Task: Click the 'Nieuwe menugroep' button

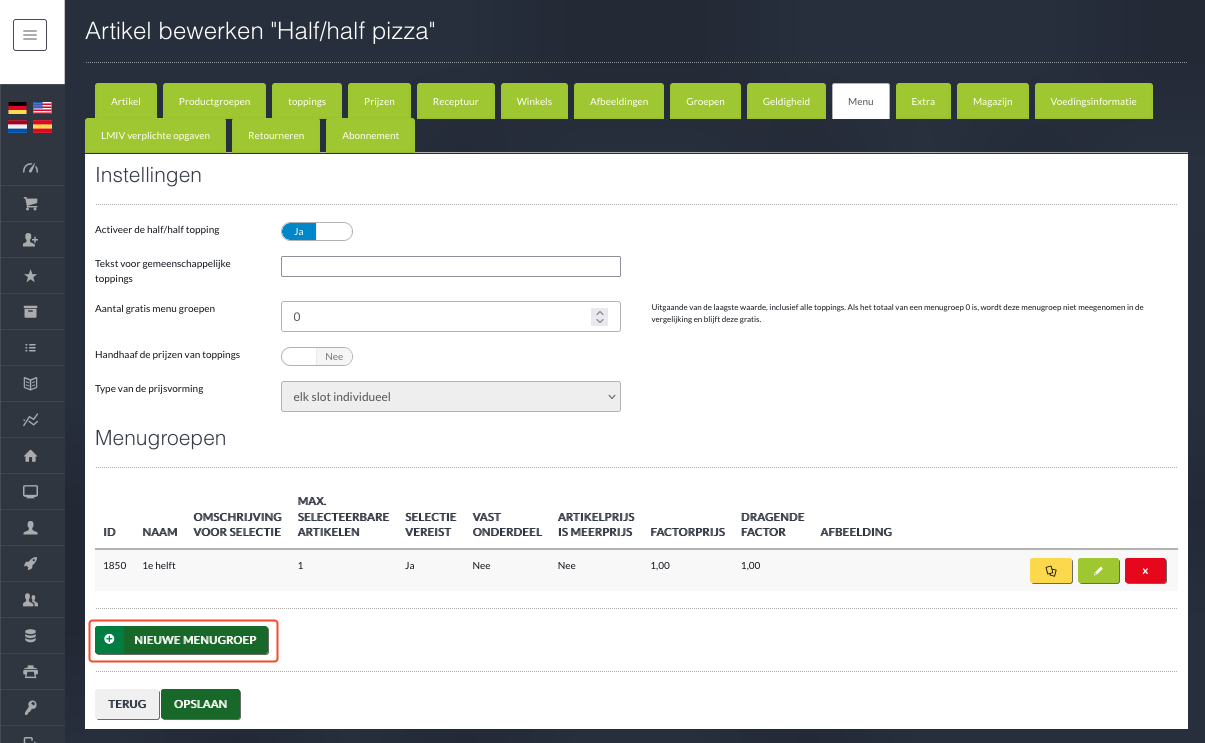Action: pos(182,640)
